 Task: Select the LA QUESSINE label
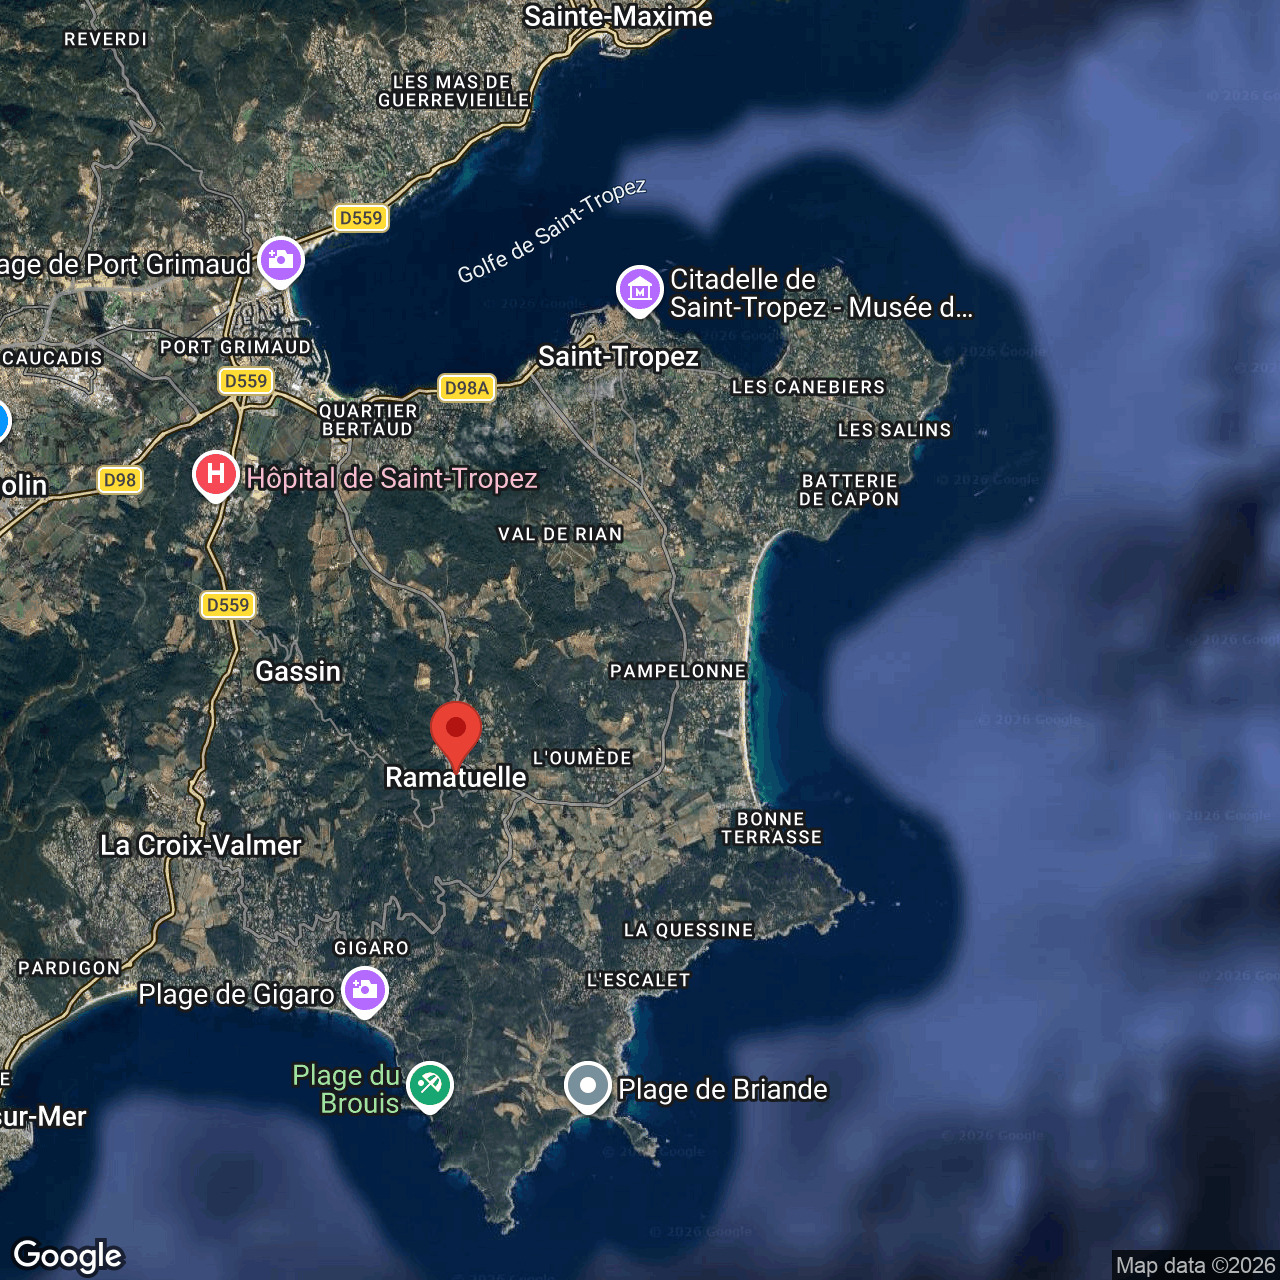(x=688, y=930)
